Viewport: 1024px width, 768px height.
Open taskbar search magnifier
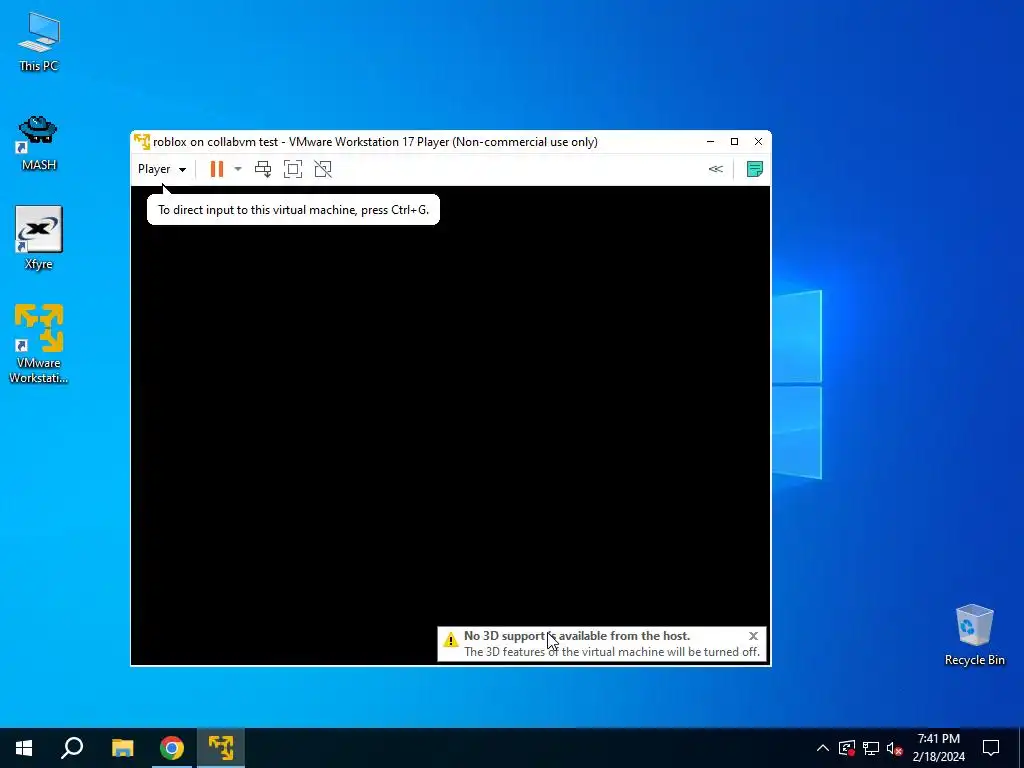72,748
